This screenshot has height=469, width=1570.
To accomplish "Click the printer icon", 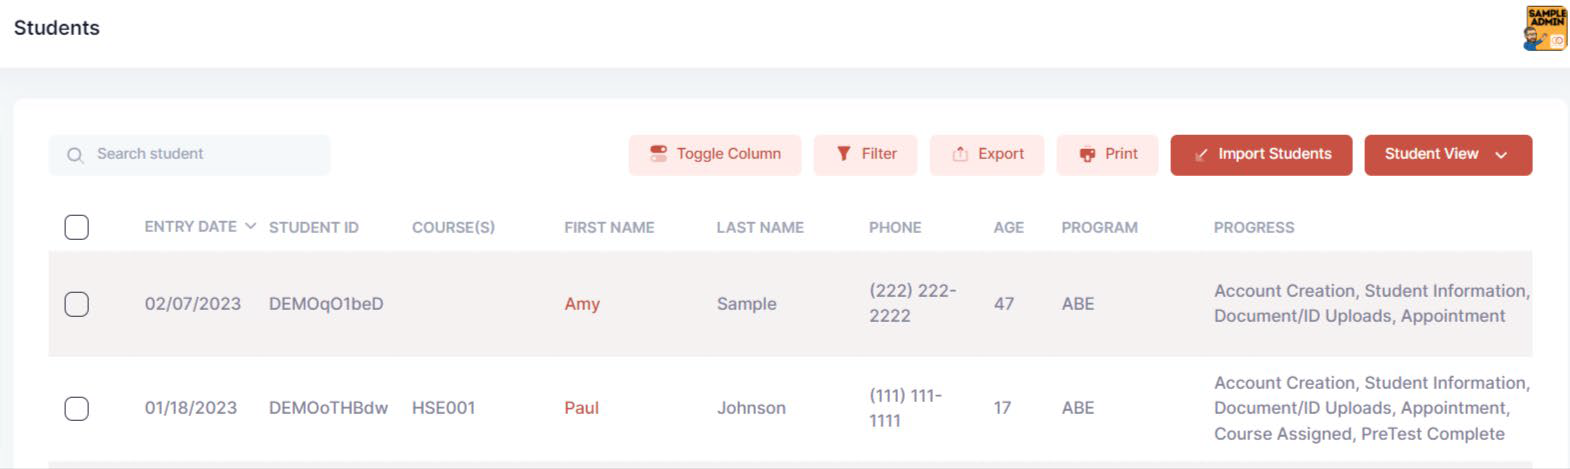I will coord(1087,154).
